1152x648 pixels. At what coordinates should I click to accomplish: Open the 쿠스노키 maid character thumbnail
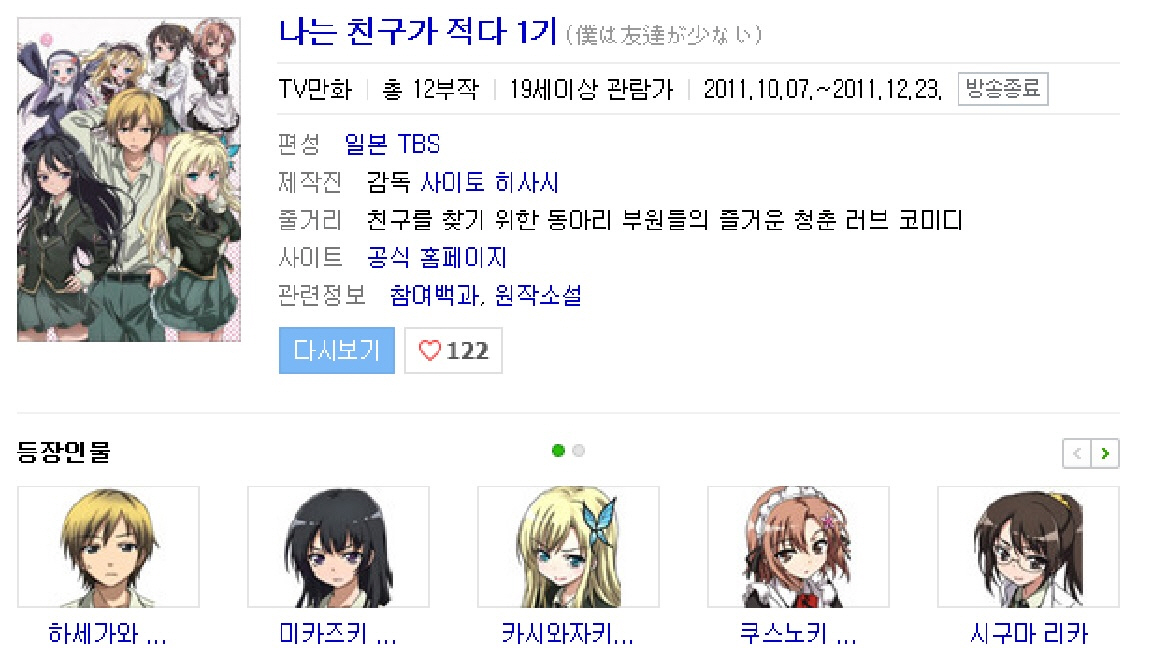(x=799, y=547)
